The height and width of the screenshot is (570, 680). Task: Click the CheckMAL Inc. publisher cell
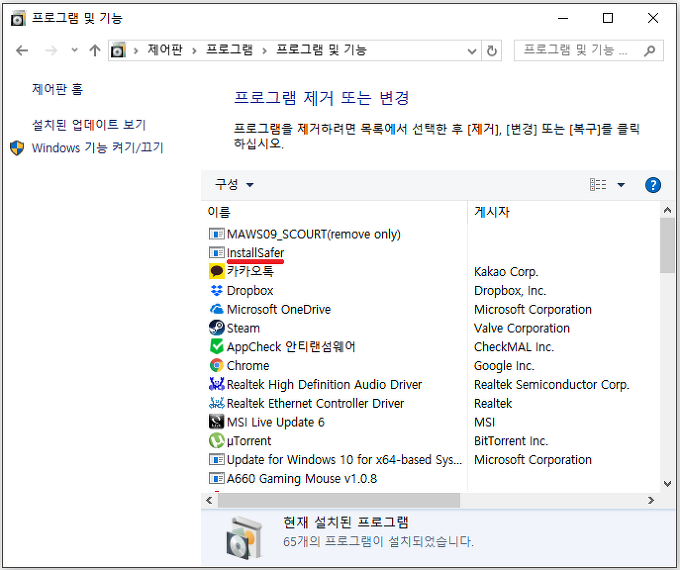coord(514,347)
